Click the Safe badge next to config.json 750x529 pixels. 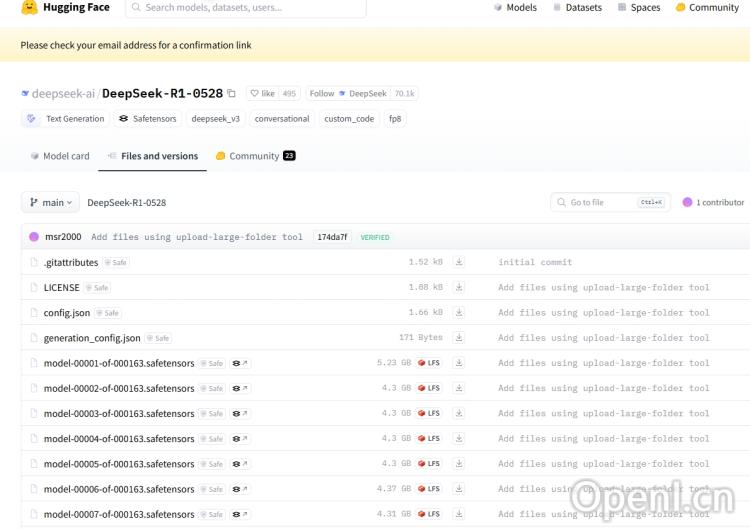point(108,313)
